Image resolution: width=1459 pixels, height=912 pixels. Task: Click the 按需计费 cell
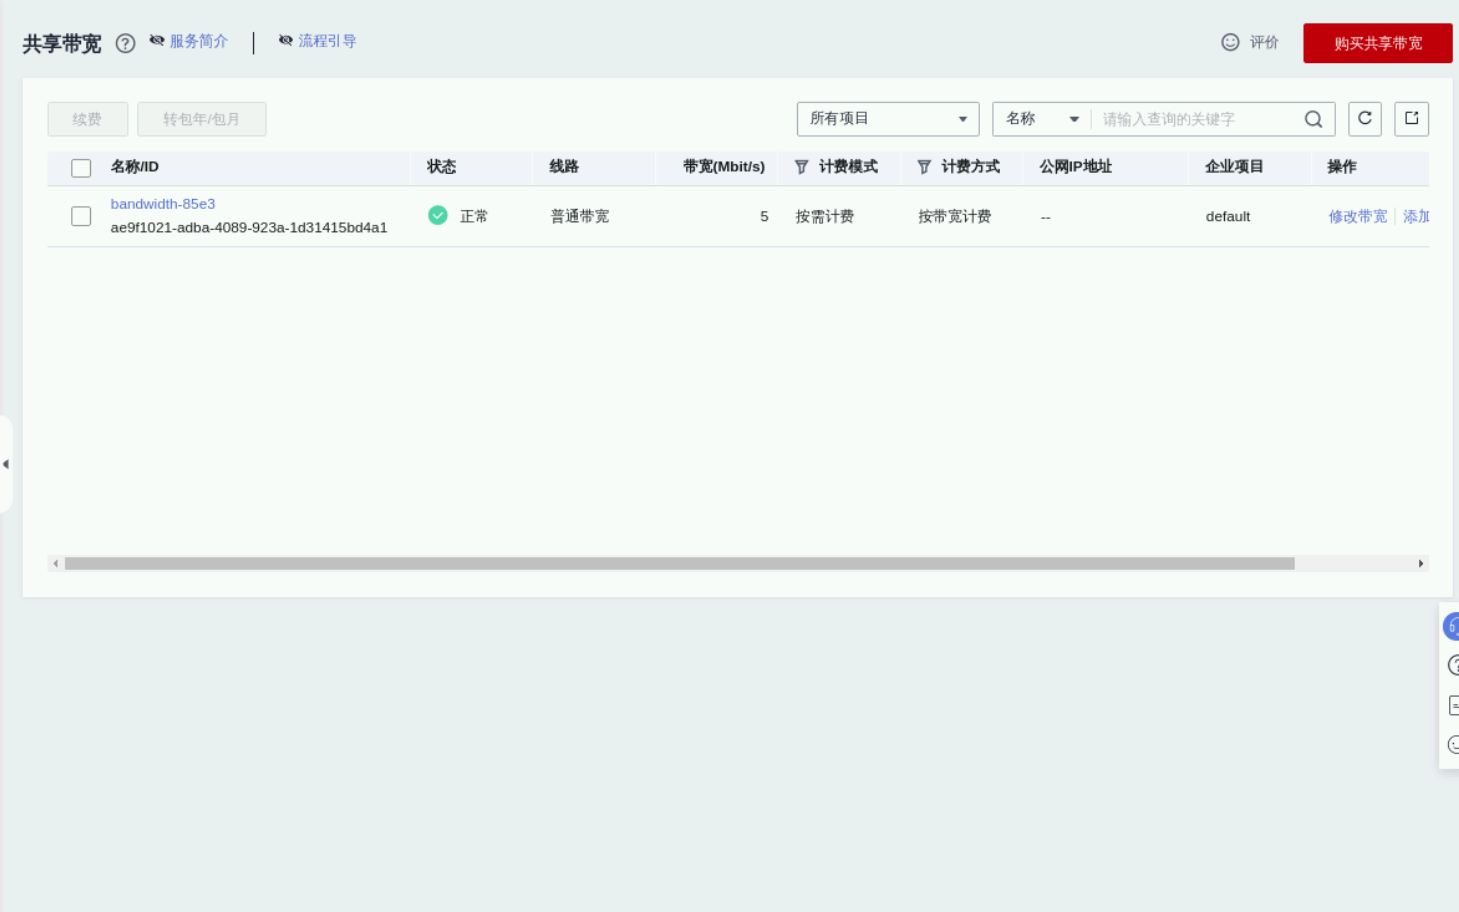(825, 216)
